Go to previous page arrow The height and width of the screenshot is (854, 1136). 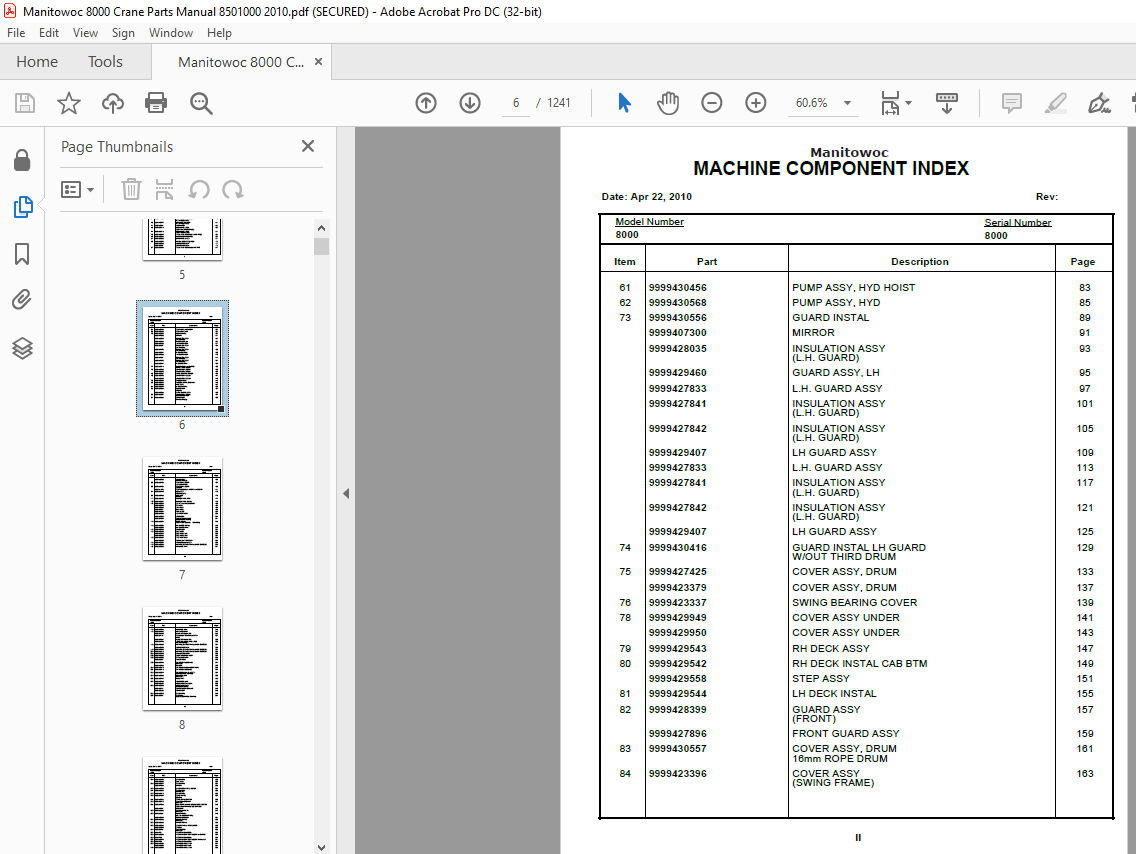click(x=426, y=103)
